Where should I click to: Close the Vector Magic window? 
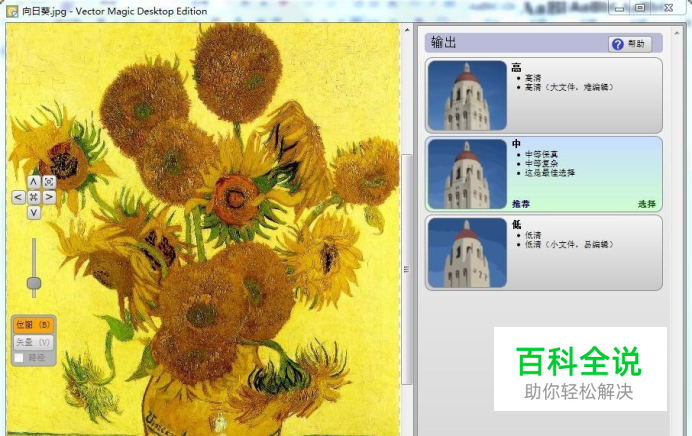(x=668, y=8)
